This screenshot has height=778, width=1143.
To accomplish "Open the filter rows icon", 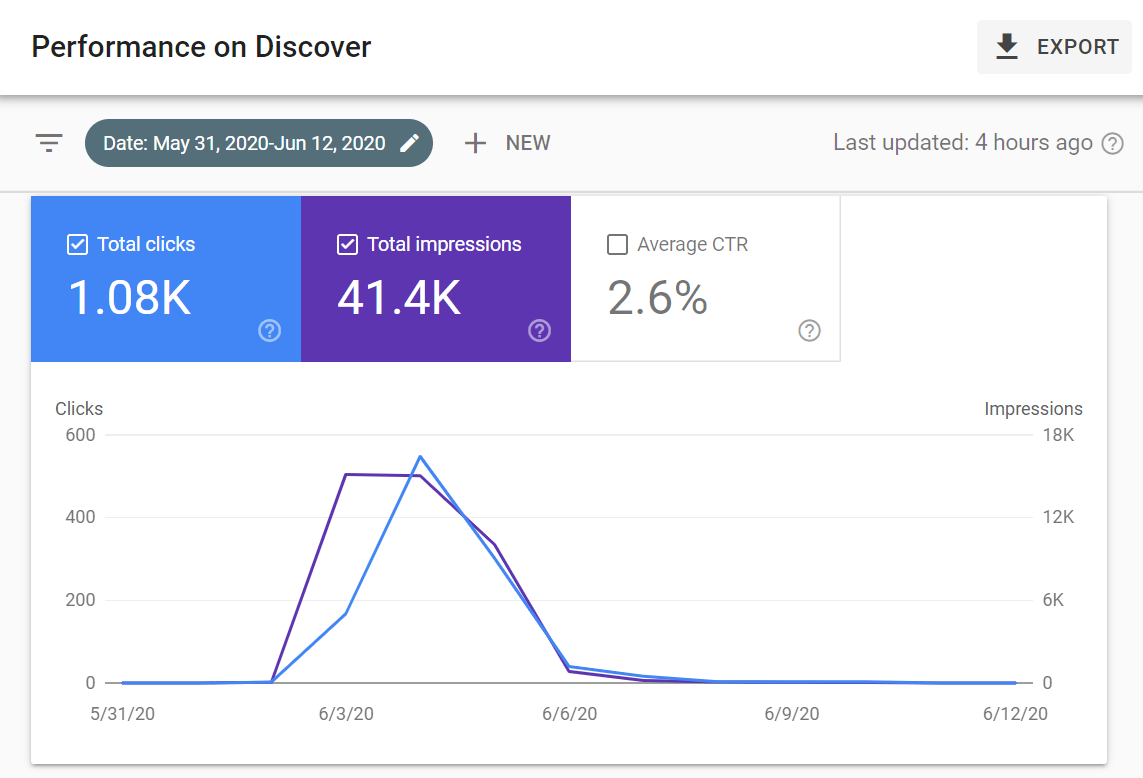I will [49, 143].
